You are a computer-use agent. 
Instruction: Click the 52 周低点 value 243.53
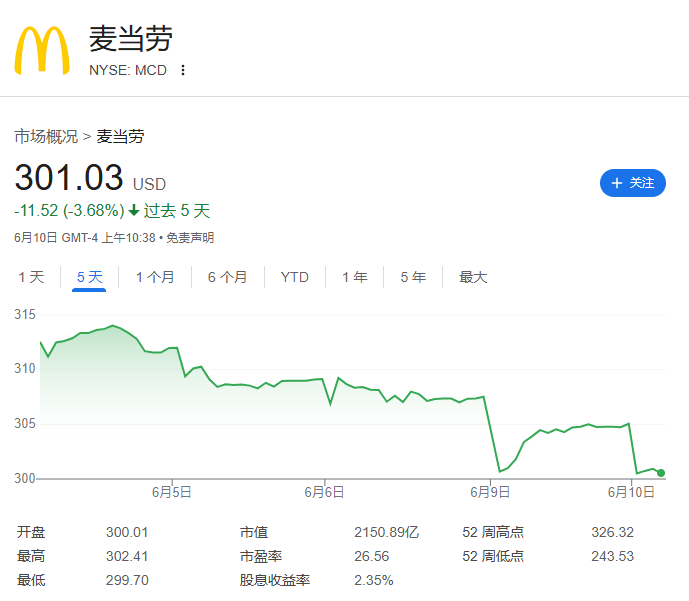click(x=613, y=556)
